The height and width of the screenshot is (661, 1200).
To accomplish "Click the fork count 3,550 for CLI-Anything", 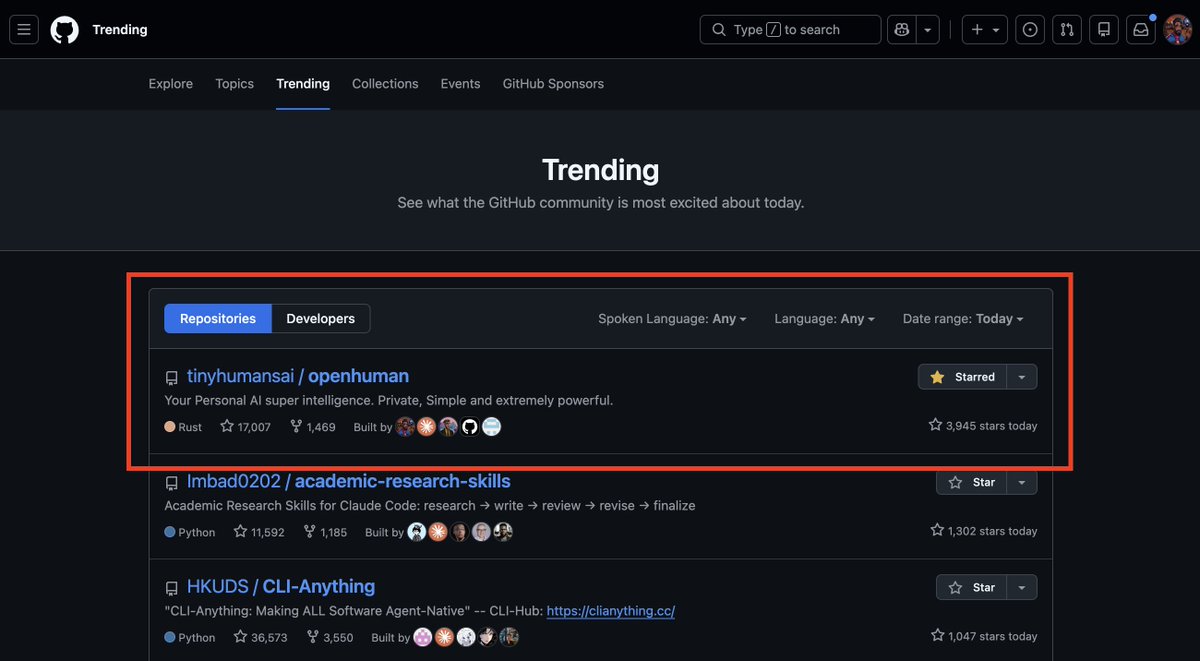I will [x=329, y=637].
